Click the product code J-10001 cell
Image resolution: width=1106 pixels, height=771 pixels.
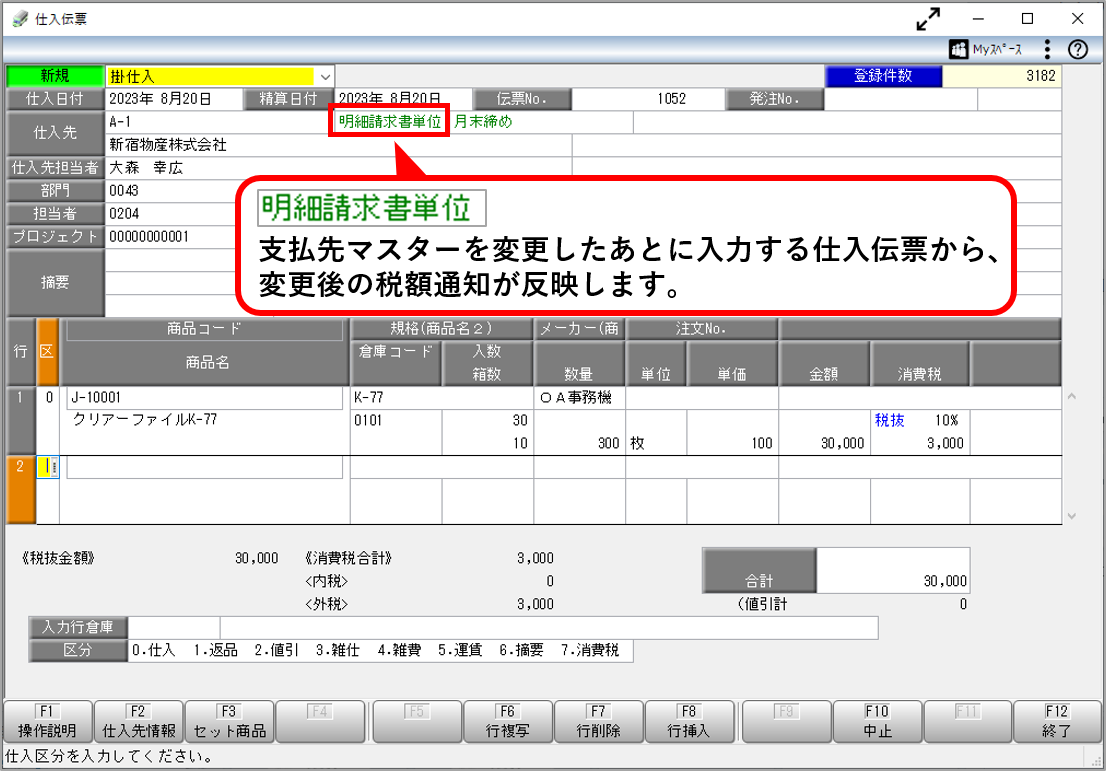[x=205, y=398]
